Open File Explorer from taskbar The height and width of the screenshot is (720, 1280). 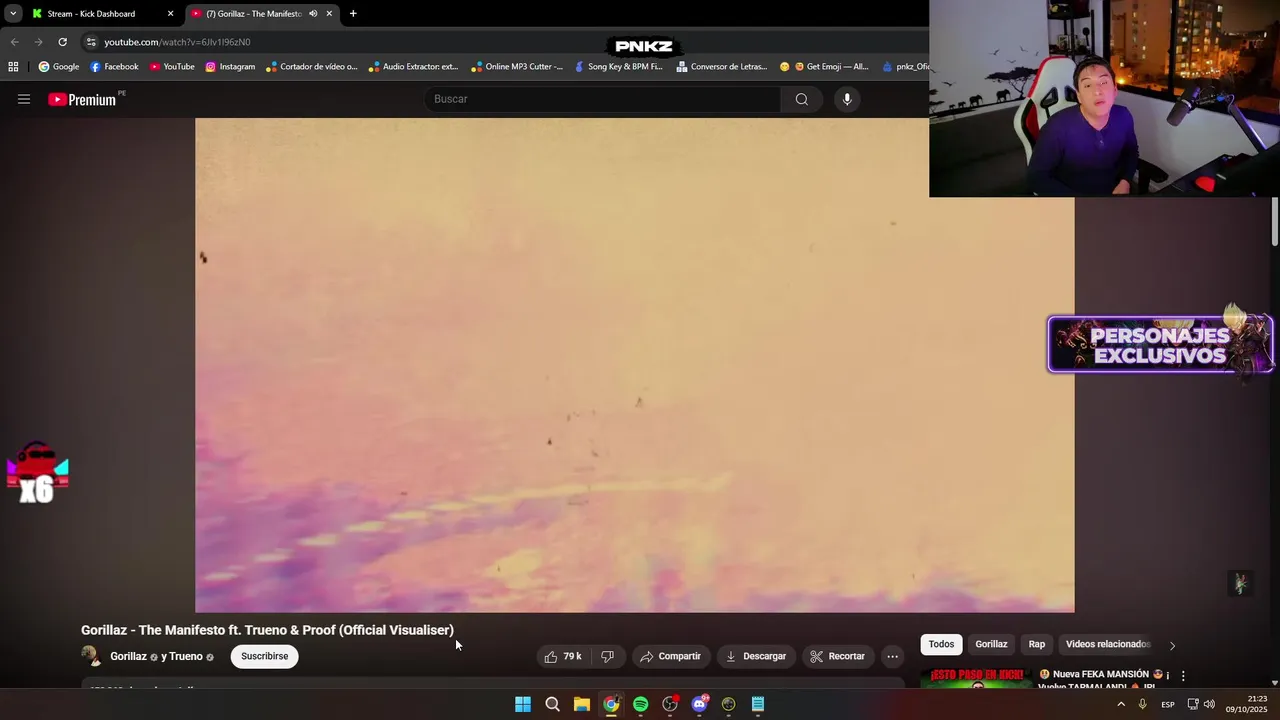582,704
